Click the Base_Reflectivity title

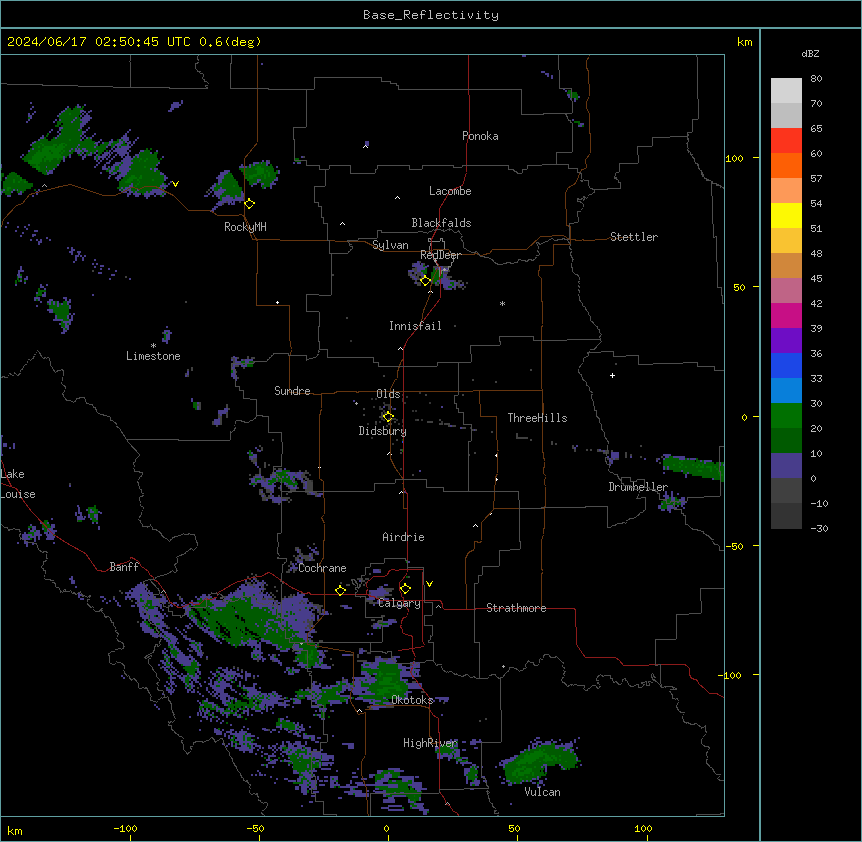pos(431,15)
